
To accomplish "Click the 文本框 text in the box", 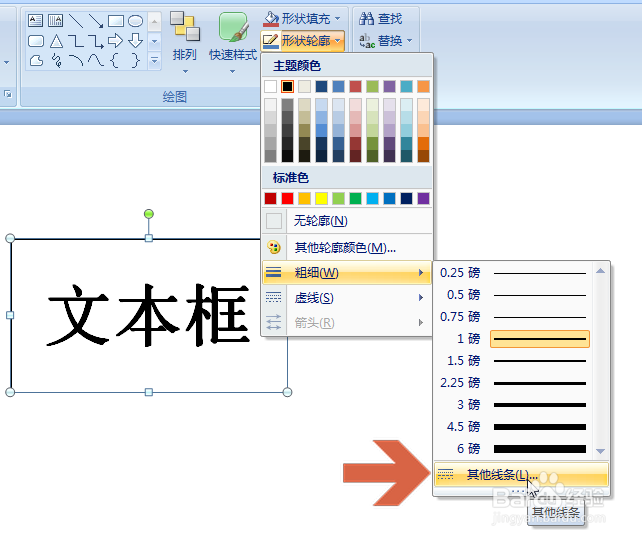I will coord(148,314).
